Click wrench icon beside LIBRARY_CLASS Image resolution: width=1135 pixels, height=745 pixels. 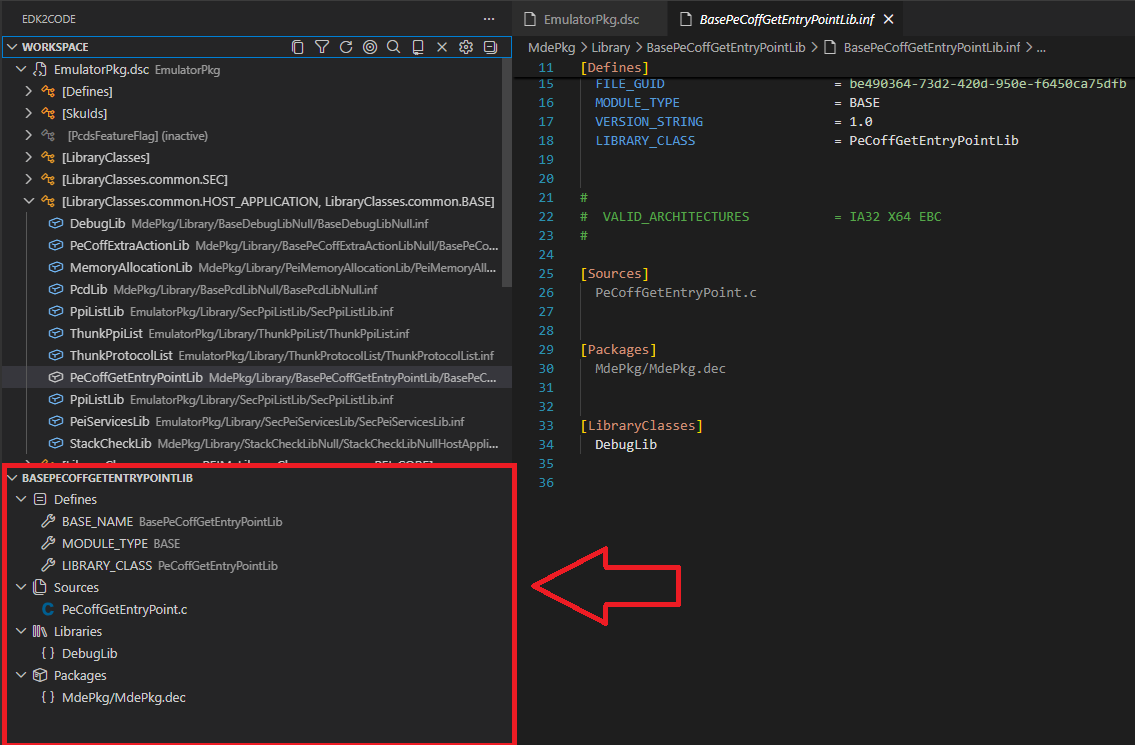pos(48,565)
